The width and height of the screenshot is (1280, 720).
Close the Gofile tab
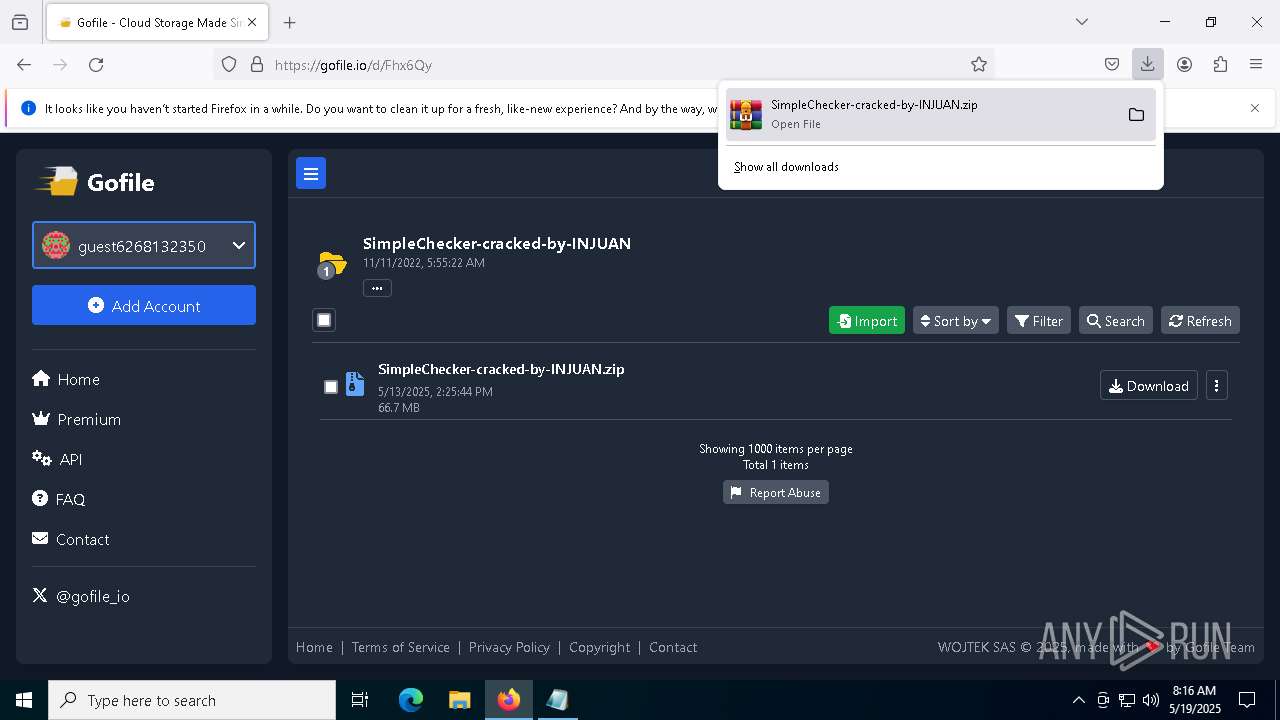pos(251,22)
